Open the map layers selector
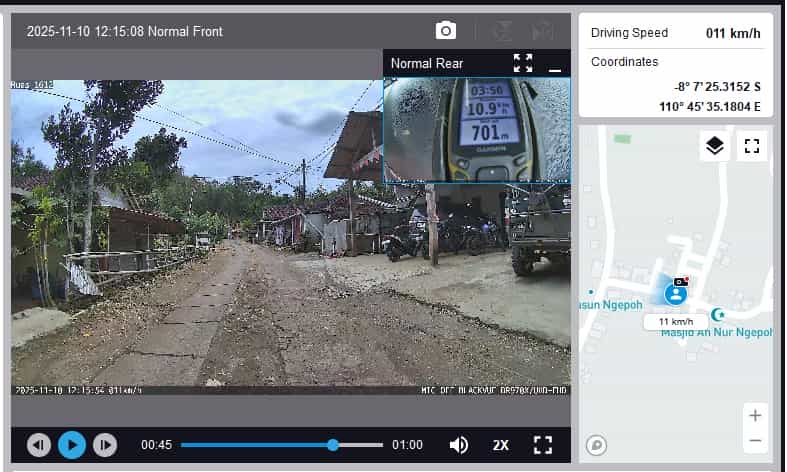Image resolution: width=787 pixels, height=472 pixels. pos(714,147)
